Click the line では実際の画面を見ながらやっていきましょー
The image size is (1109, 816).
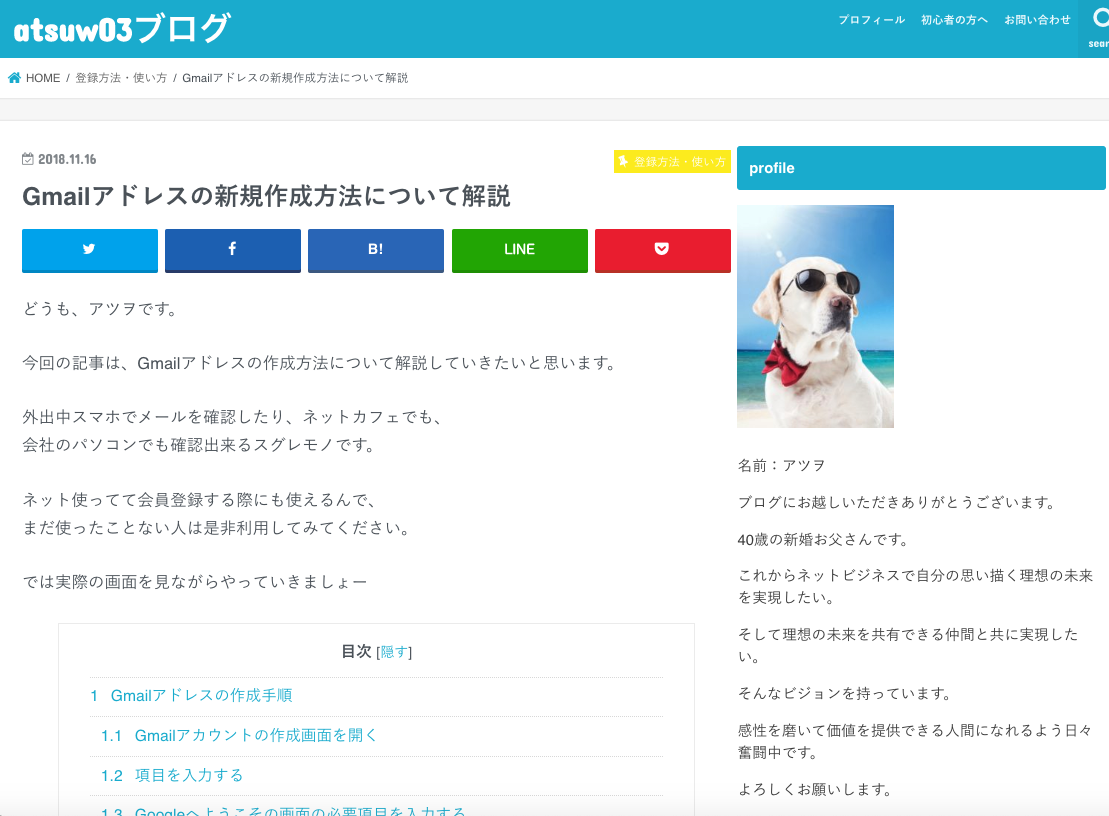pos(195,582)
